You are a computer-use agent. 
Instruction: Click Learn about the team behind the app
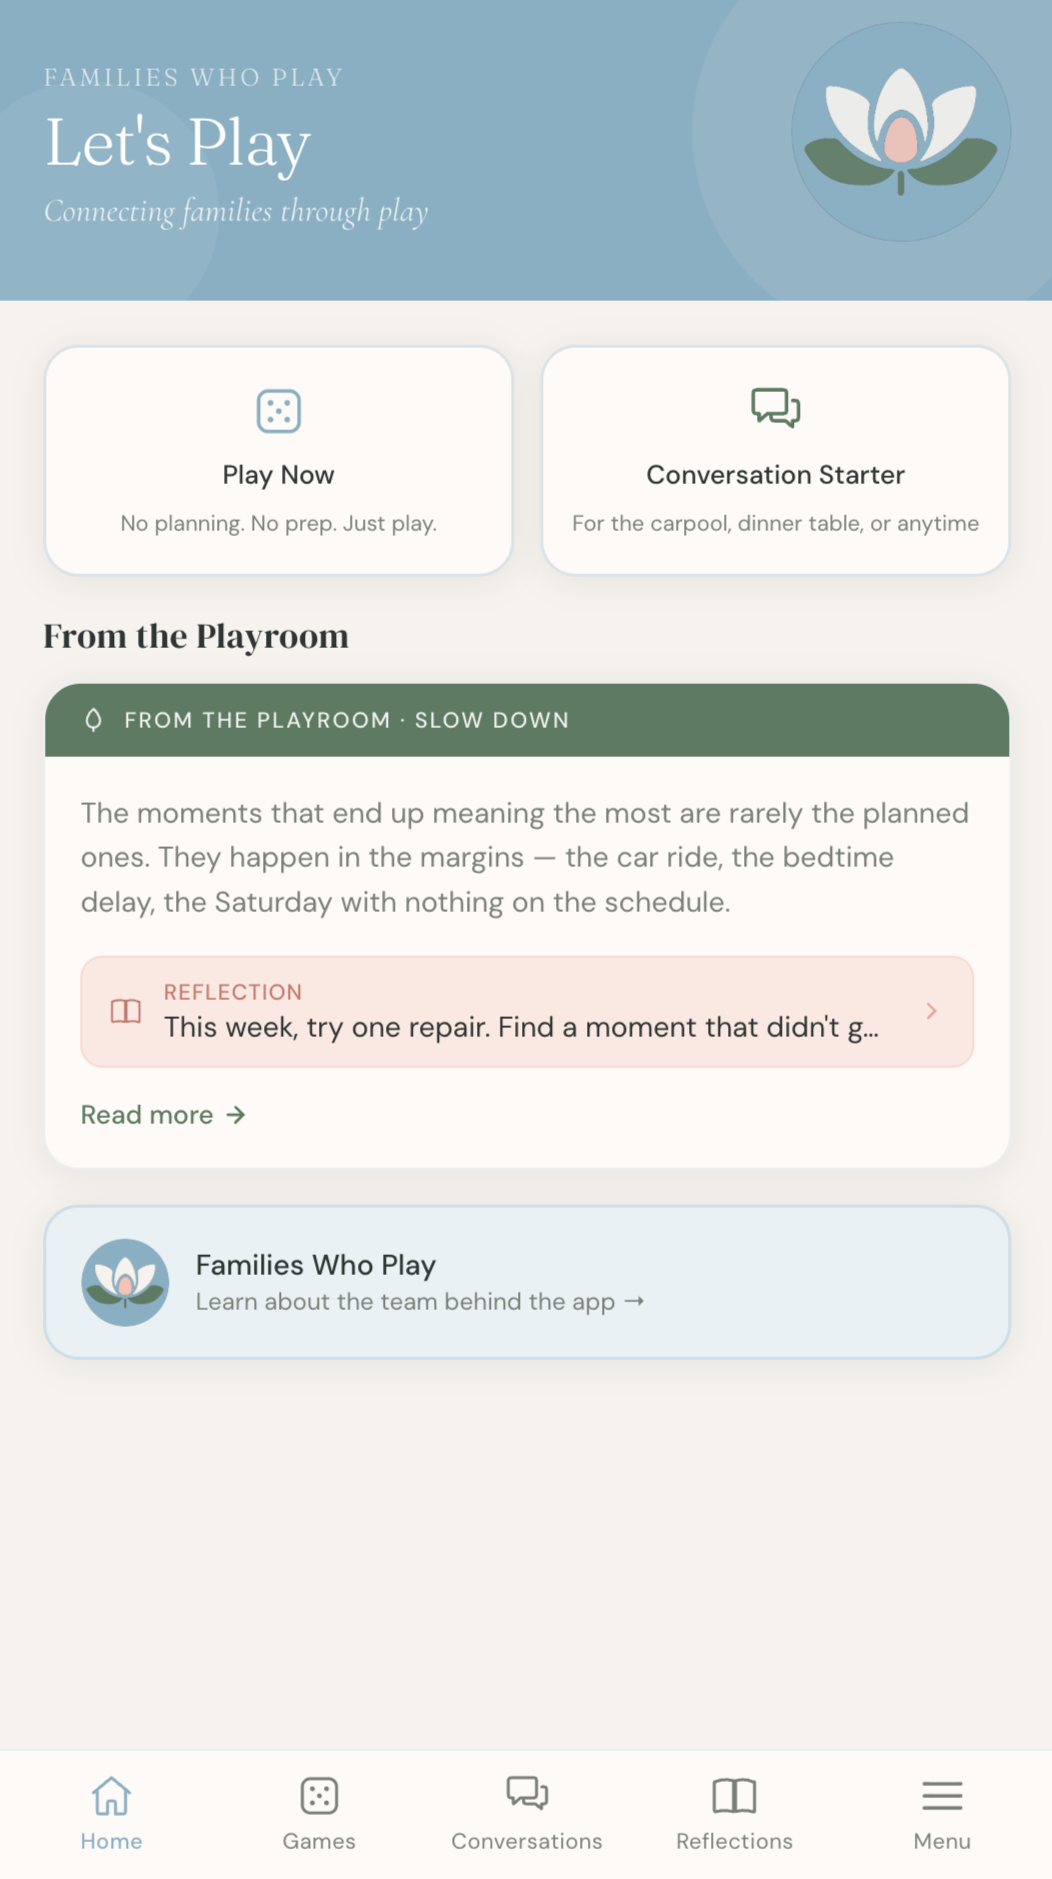[420, 1301]
